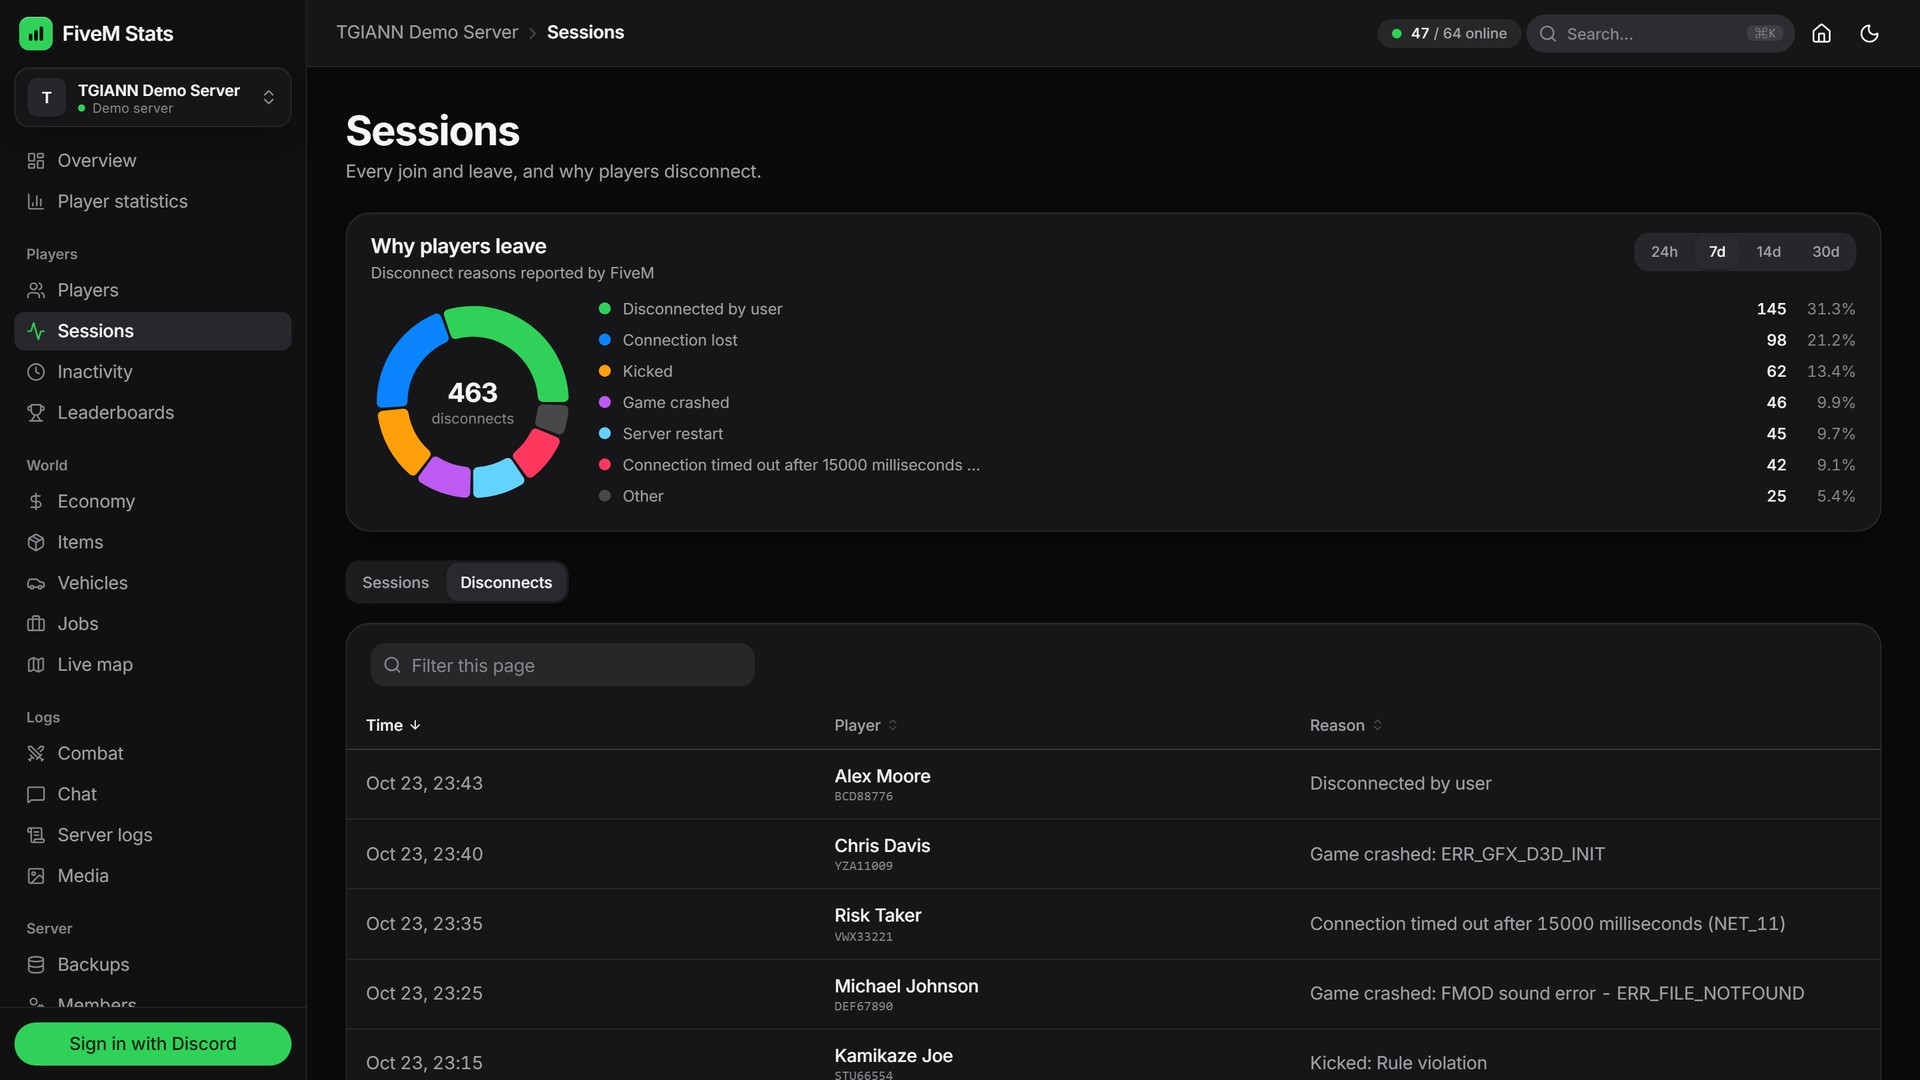Open the Chat logs
The image size is (1920, 1080).
(153, 795)
